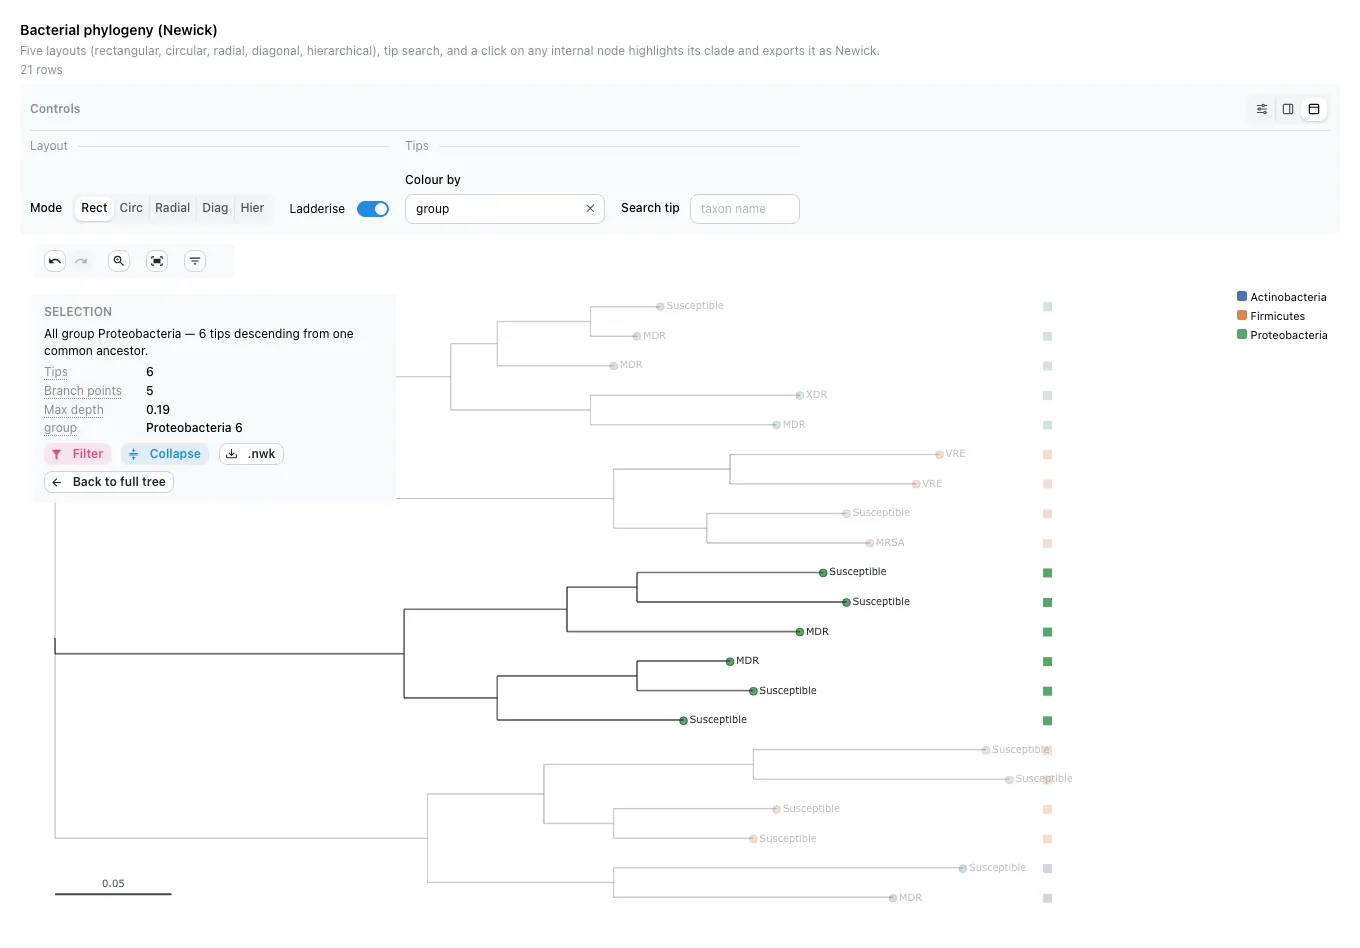Open the Colour by dropdown
This screenshot has width=1360, height=948.
pyautogui.click(x=505, y=209)
